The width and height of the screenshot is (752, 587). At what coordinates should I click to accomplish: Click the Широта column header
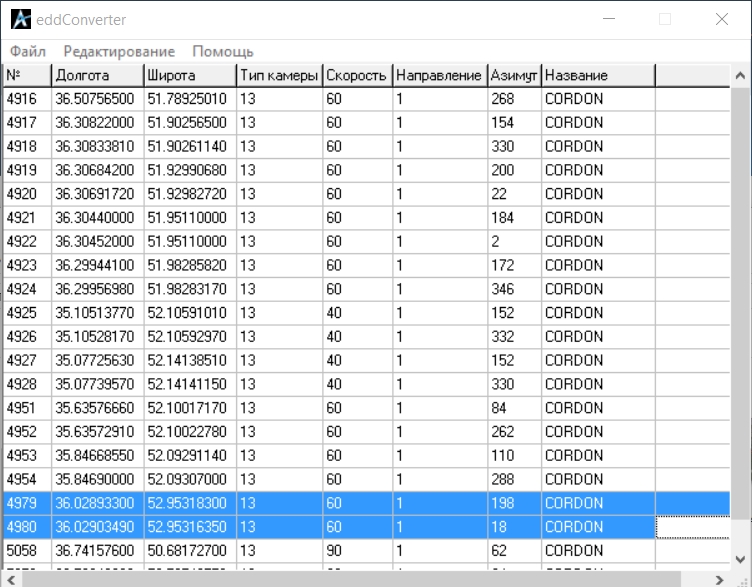(189, 76)
